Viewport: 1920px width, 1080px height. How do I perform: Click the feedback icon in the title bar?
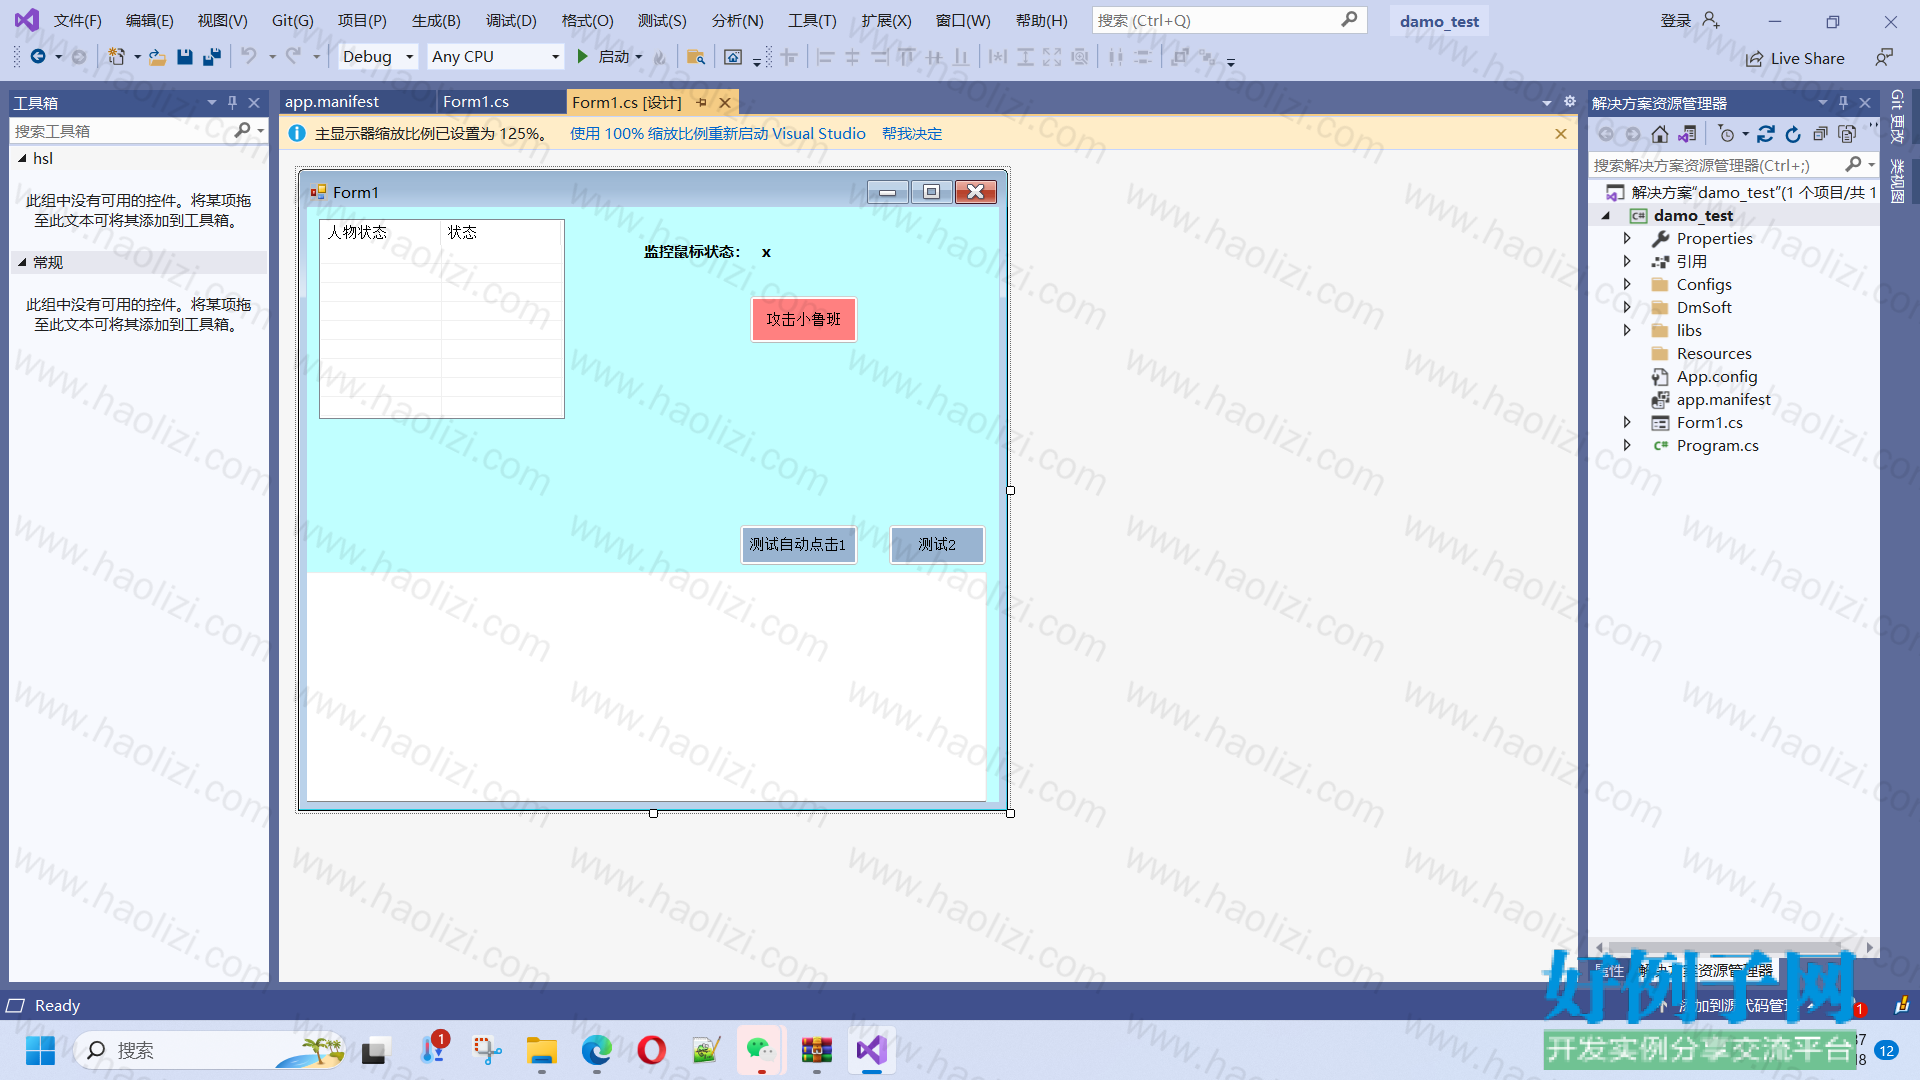1884,57
